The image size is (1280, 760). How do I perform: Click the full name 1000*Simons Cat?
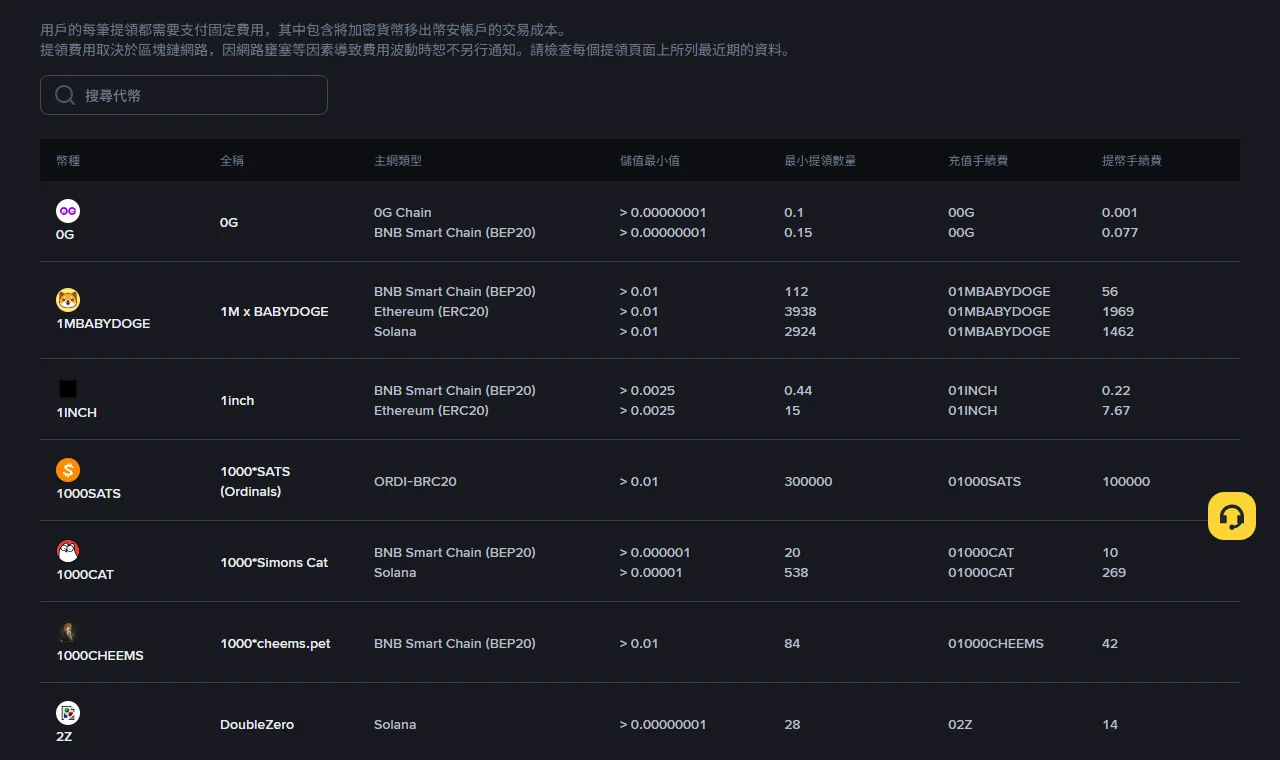pos(274,562)
